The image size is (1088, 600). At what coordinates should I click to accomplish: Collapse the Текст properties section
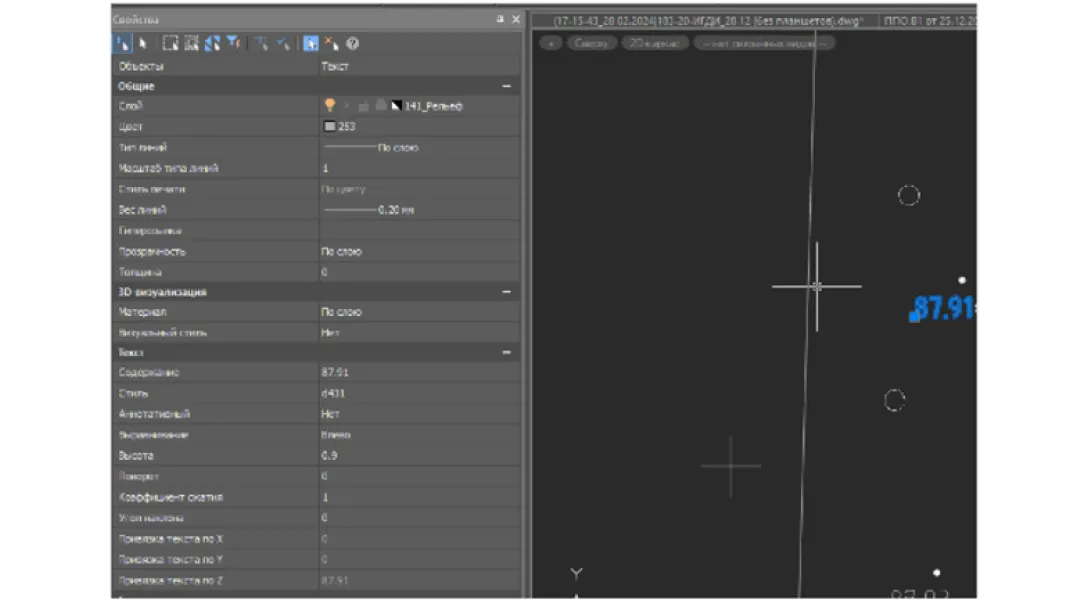(x=506, y=353)
